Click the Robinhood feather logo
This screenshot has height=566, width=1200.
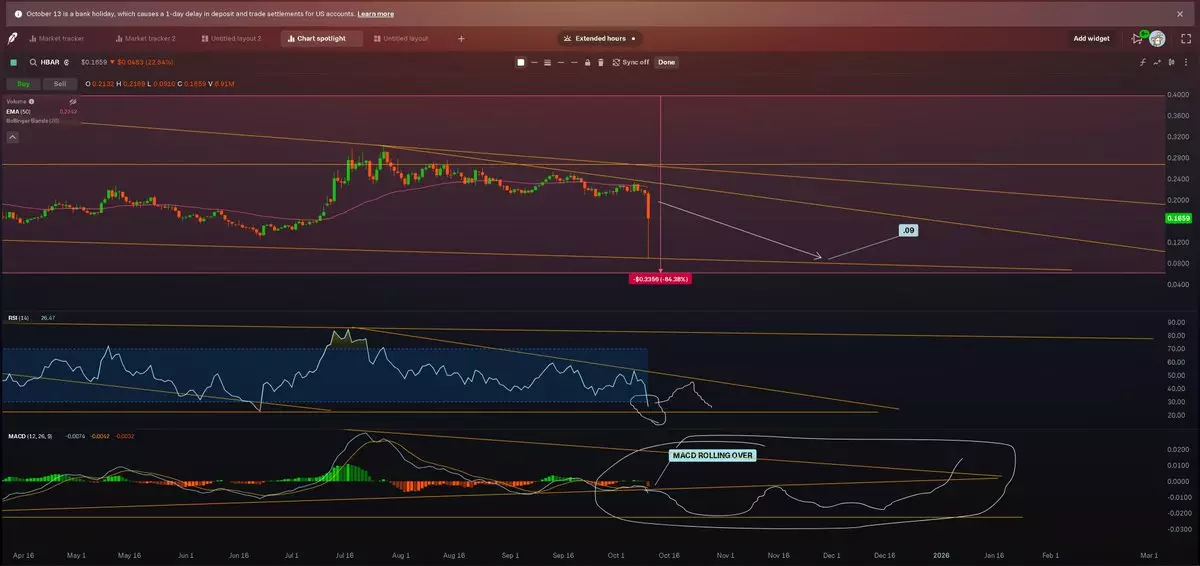click(12, 38)
